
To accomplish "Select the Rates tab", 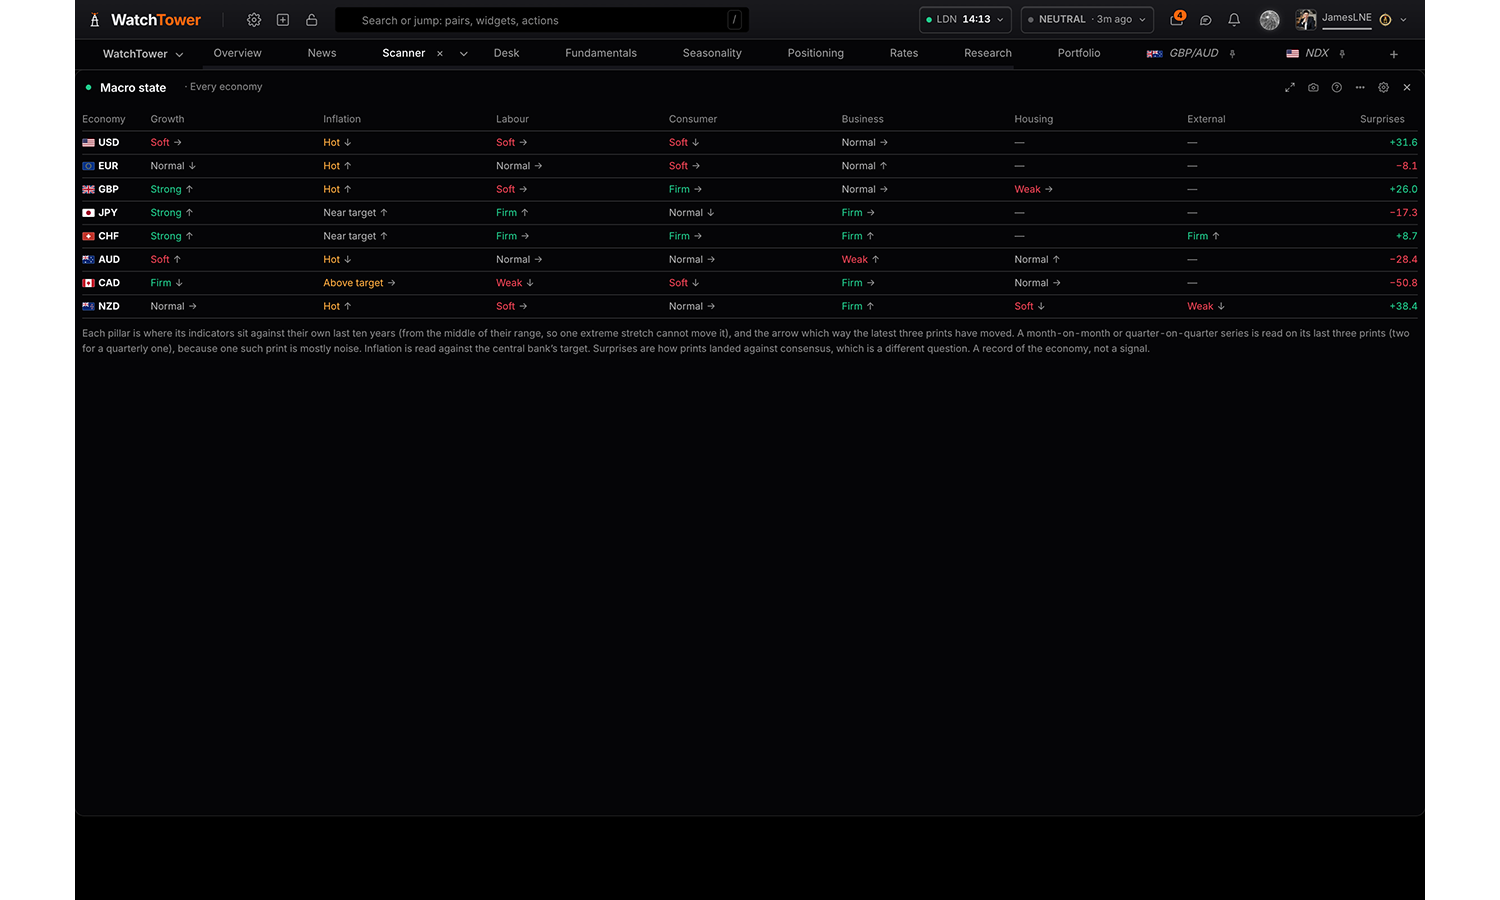I will coord(904,53).
